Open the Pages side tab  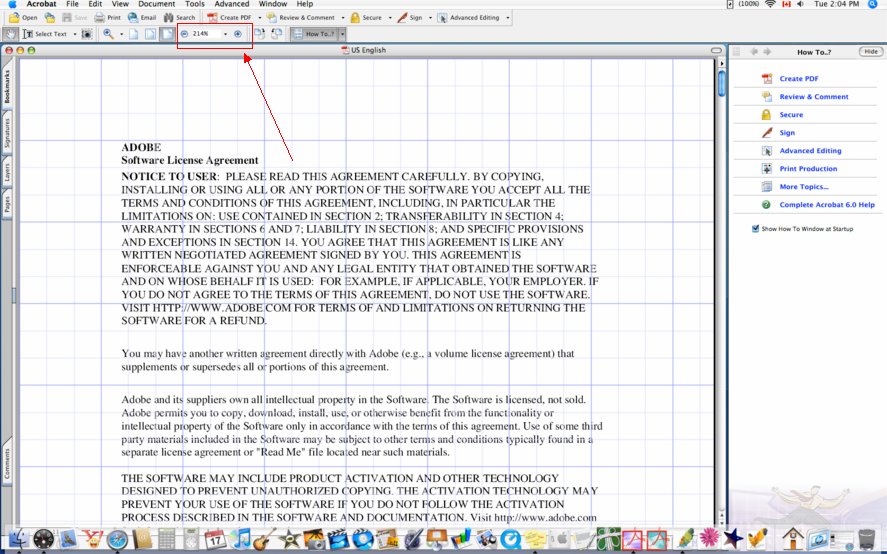point(7,205)
